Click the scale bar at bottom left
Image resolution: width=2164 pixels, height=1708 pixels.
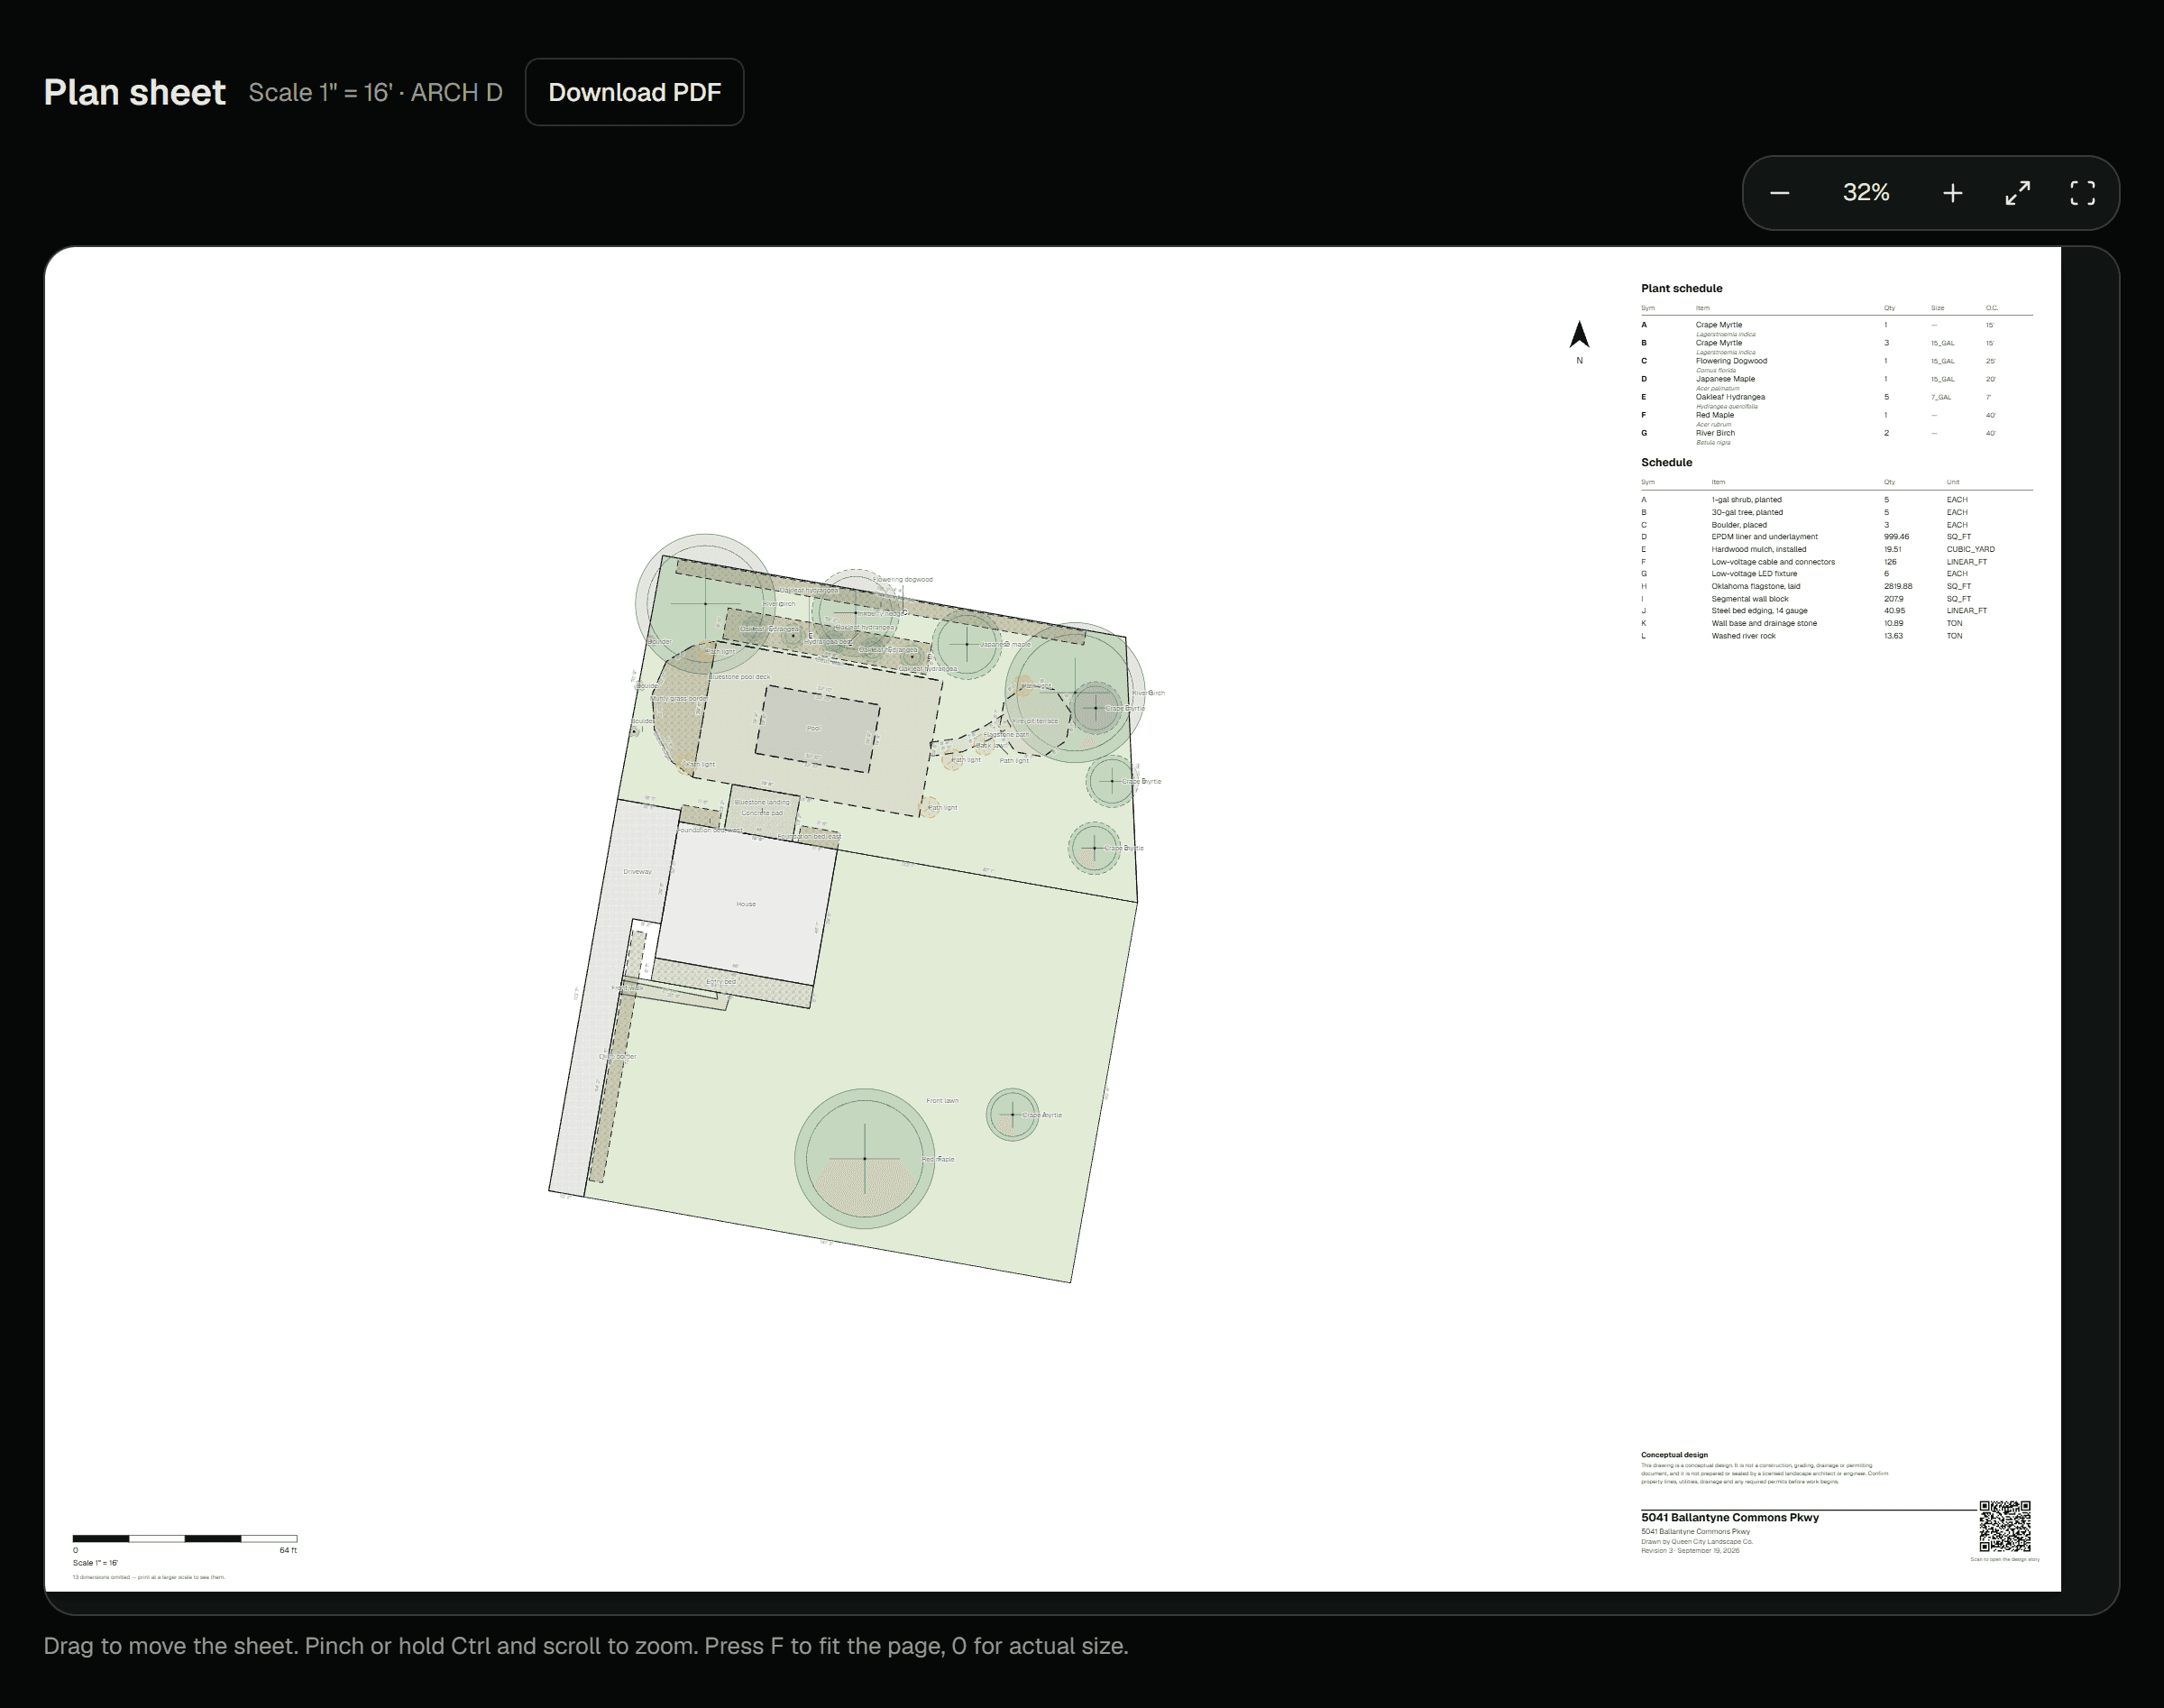pyautogui.click(x=185, y=1538)
